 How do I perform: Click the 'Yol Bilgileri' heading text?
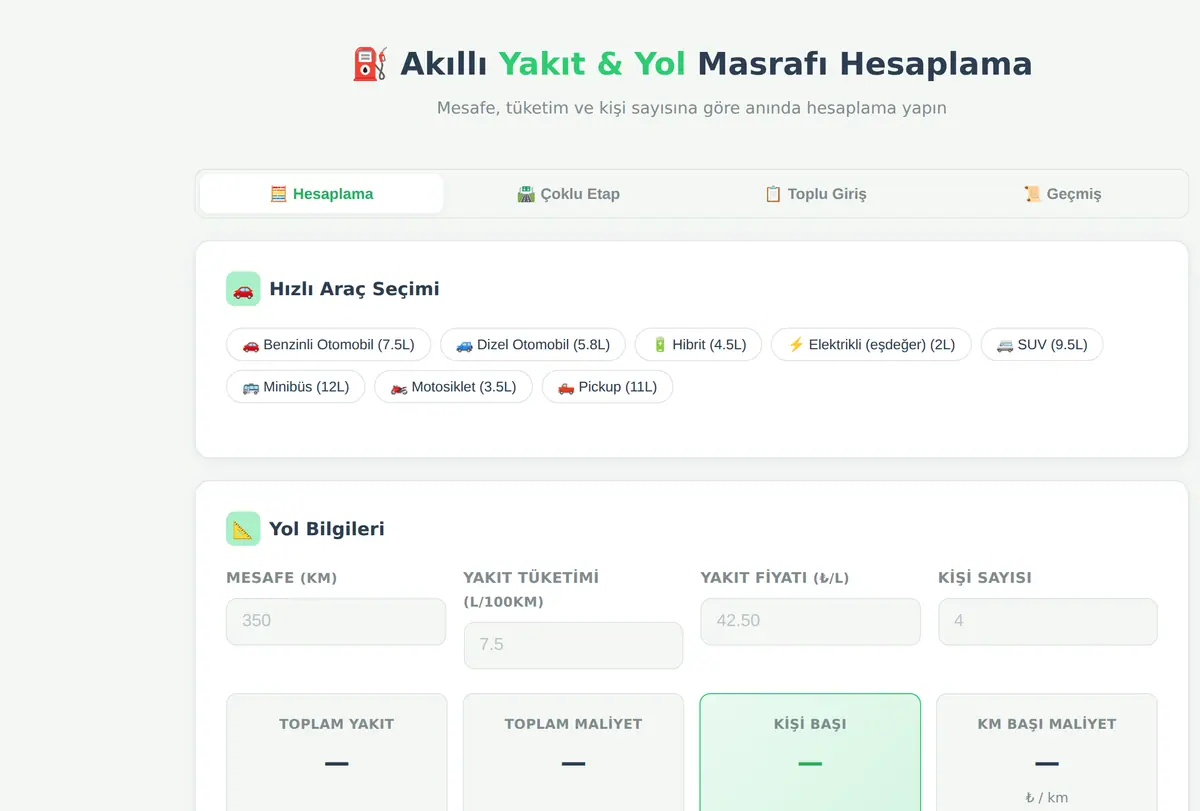(x=327, y=529)
